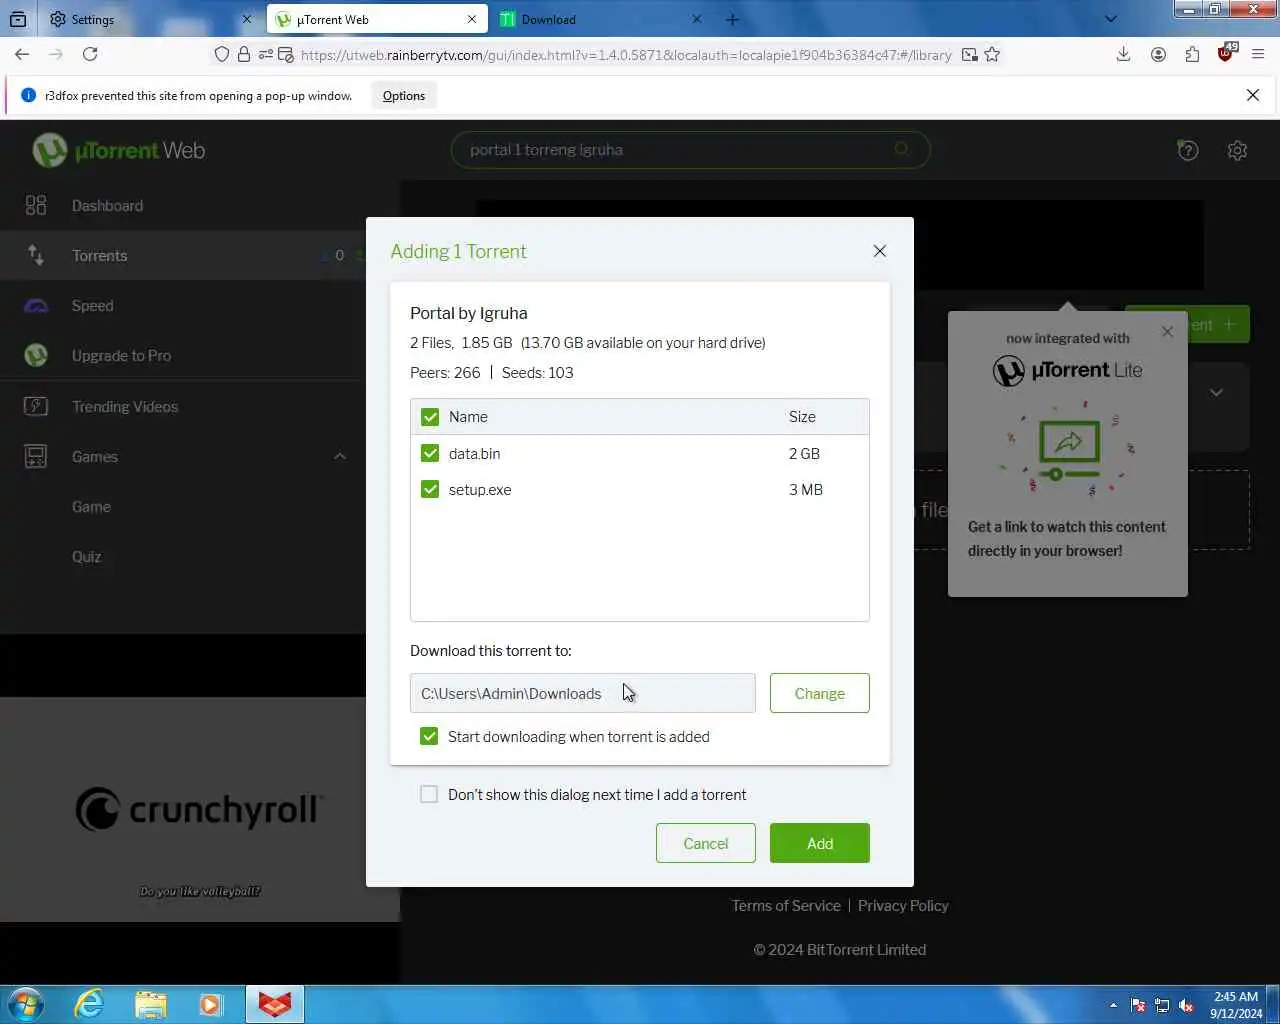The image size is (1280, 1024).
Task: Open the browser extensions icon
Action: tap(1192, 54)
